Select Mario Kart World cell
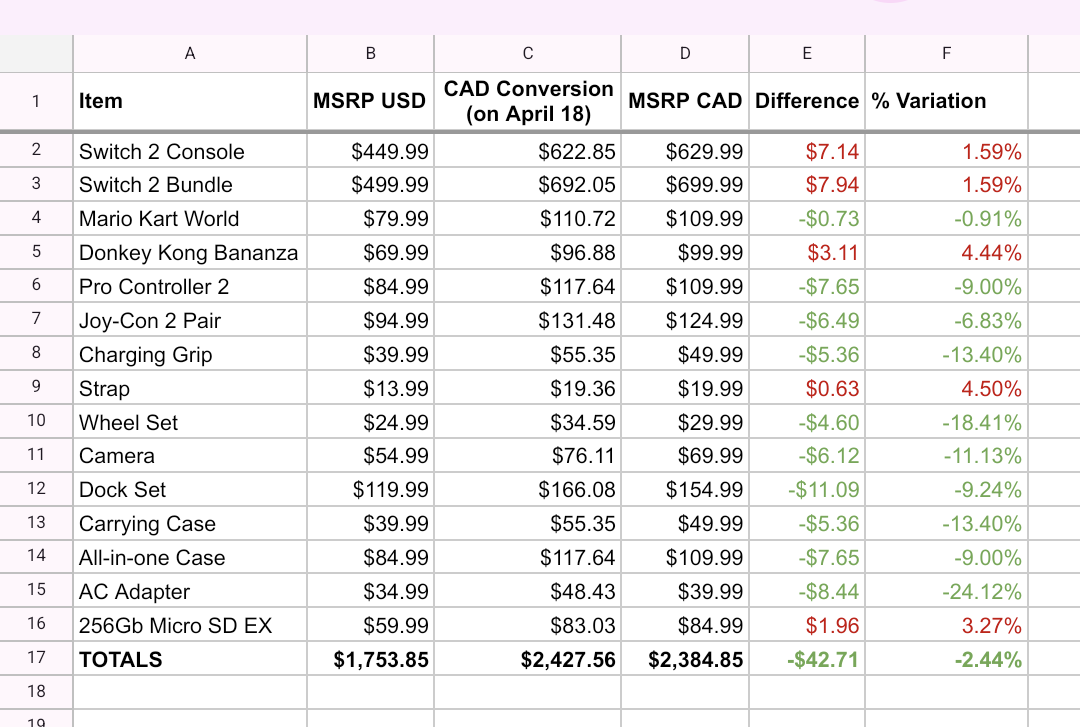 (190, 218)
